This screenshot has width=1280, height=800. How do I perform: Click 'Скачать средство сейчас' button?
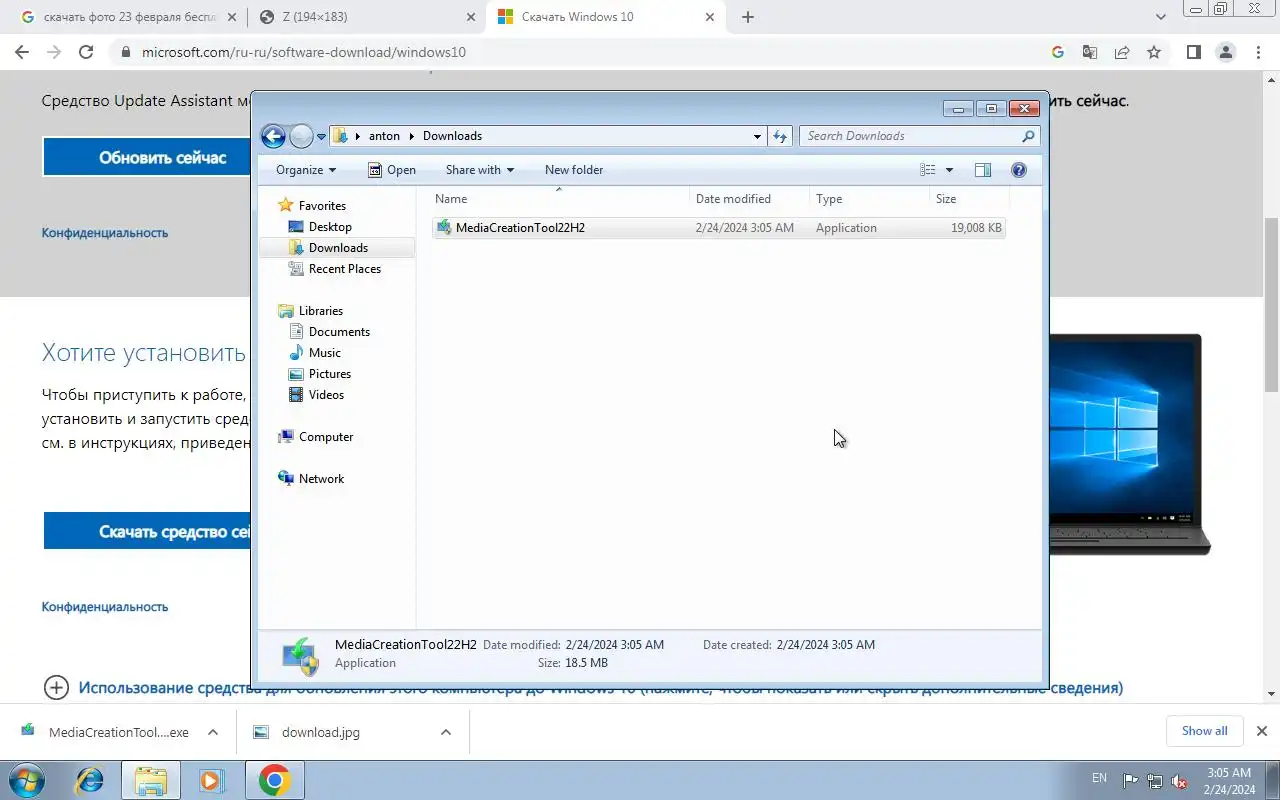pyautogui.click(x=147, y=532)
